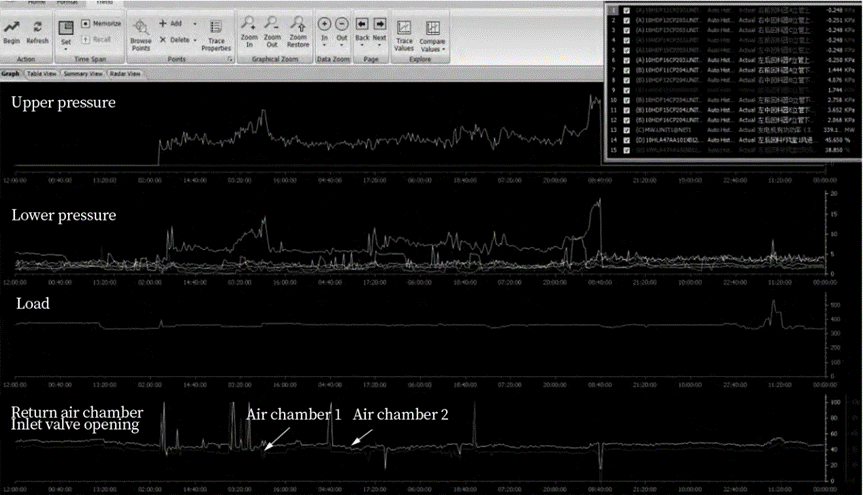
Task: Uncheck legend row 2 trace checkbox
Action: pyautogui.click(x=626, y=20)
